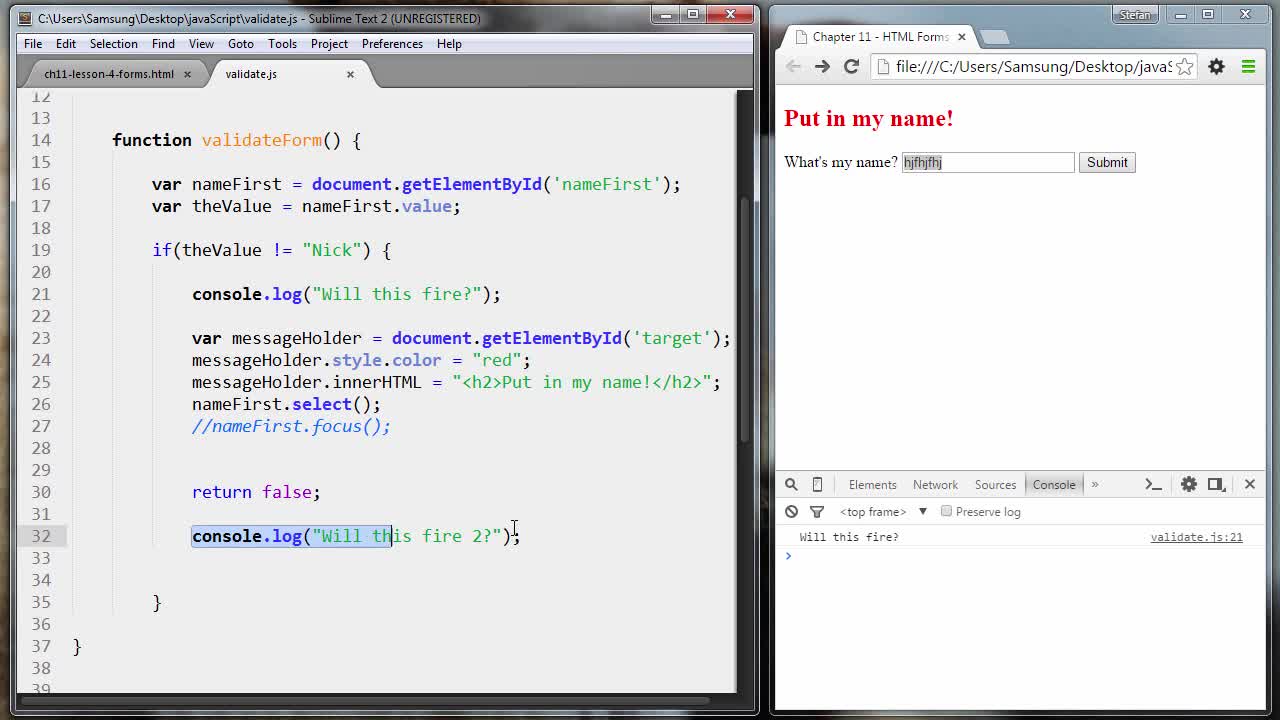The image size is (1280, 720).
Task: Switch to the Network panel
Action: [935, 484]
